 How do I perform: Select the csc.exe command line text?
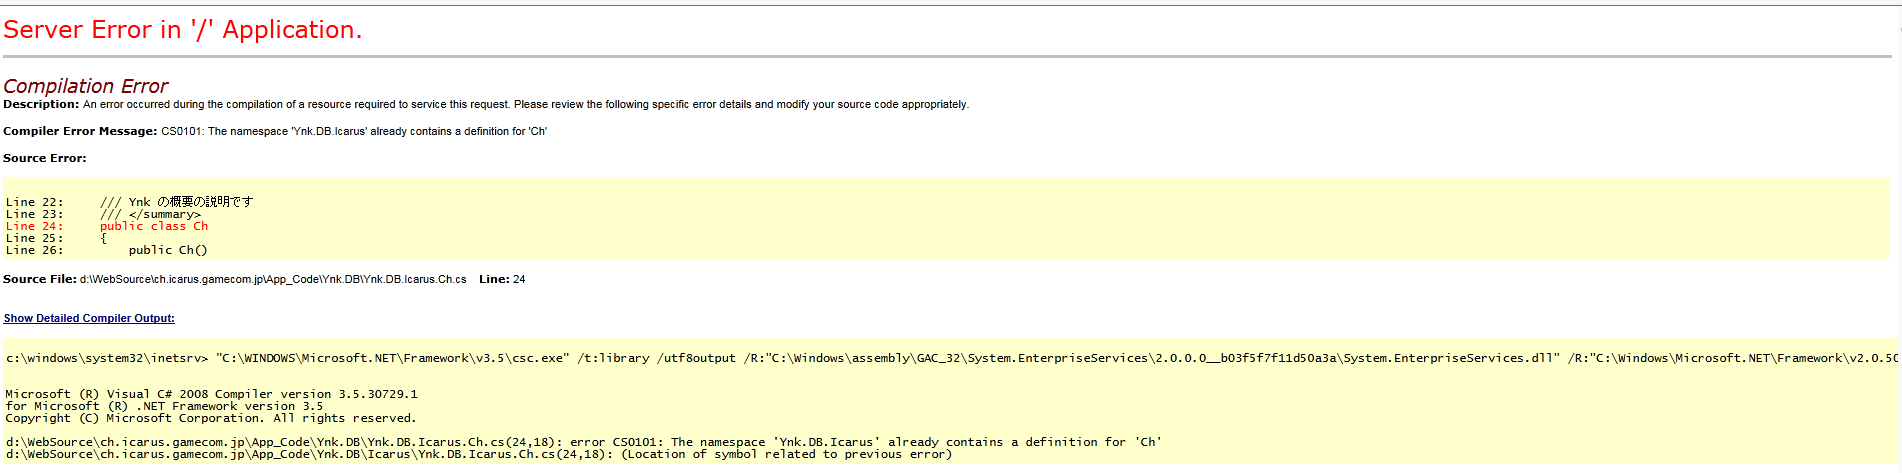(951, 358)
